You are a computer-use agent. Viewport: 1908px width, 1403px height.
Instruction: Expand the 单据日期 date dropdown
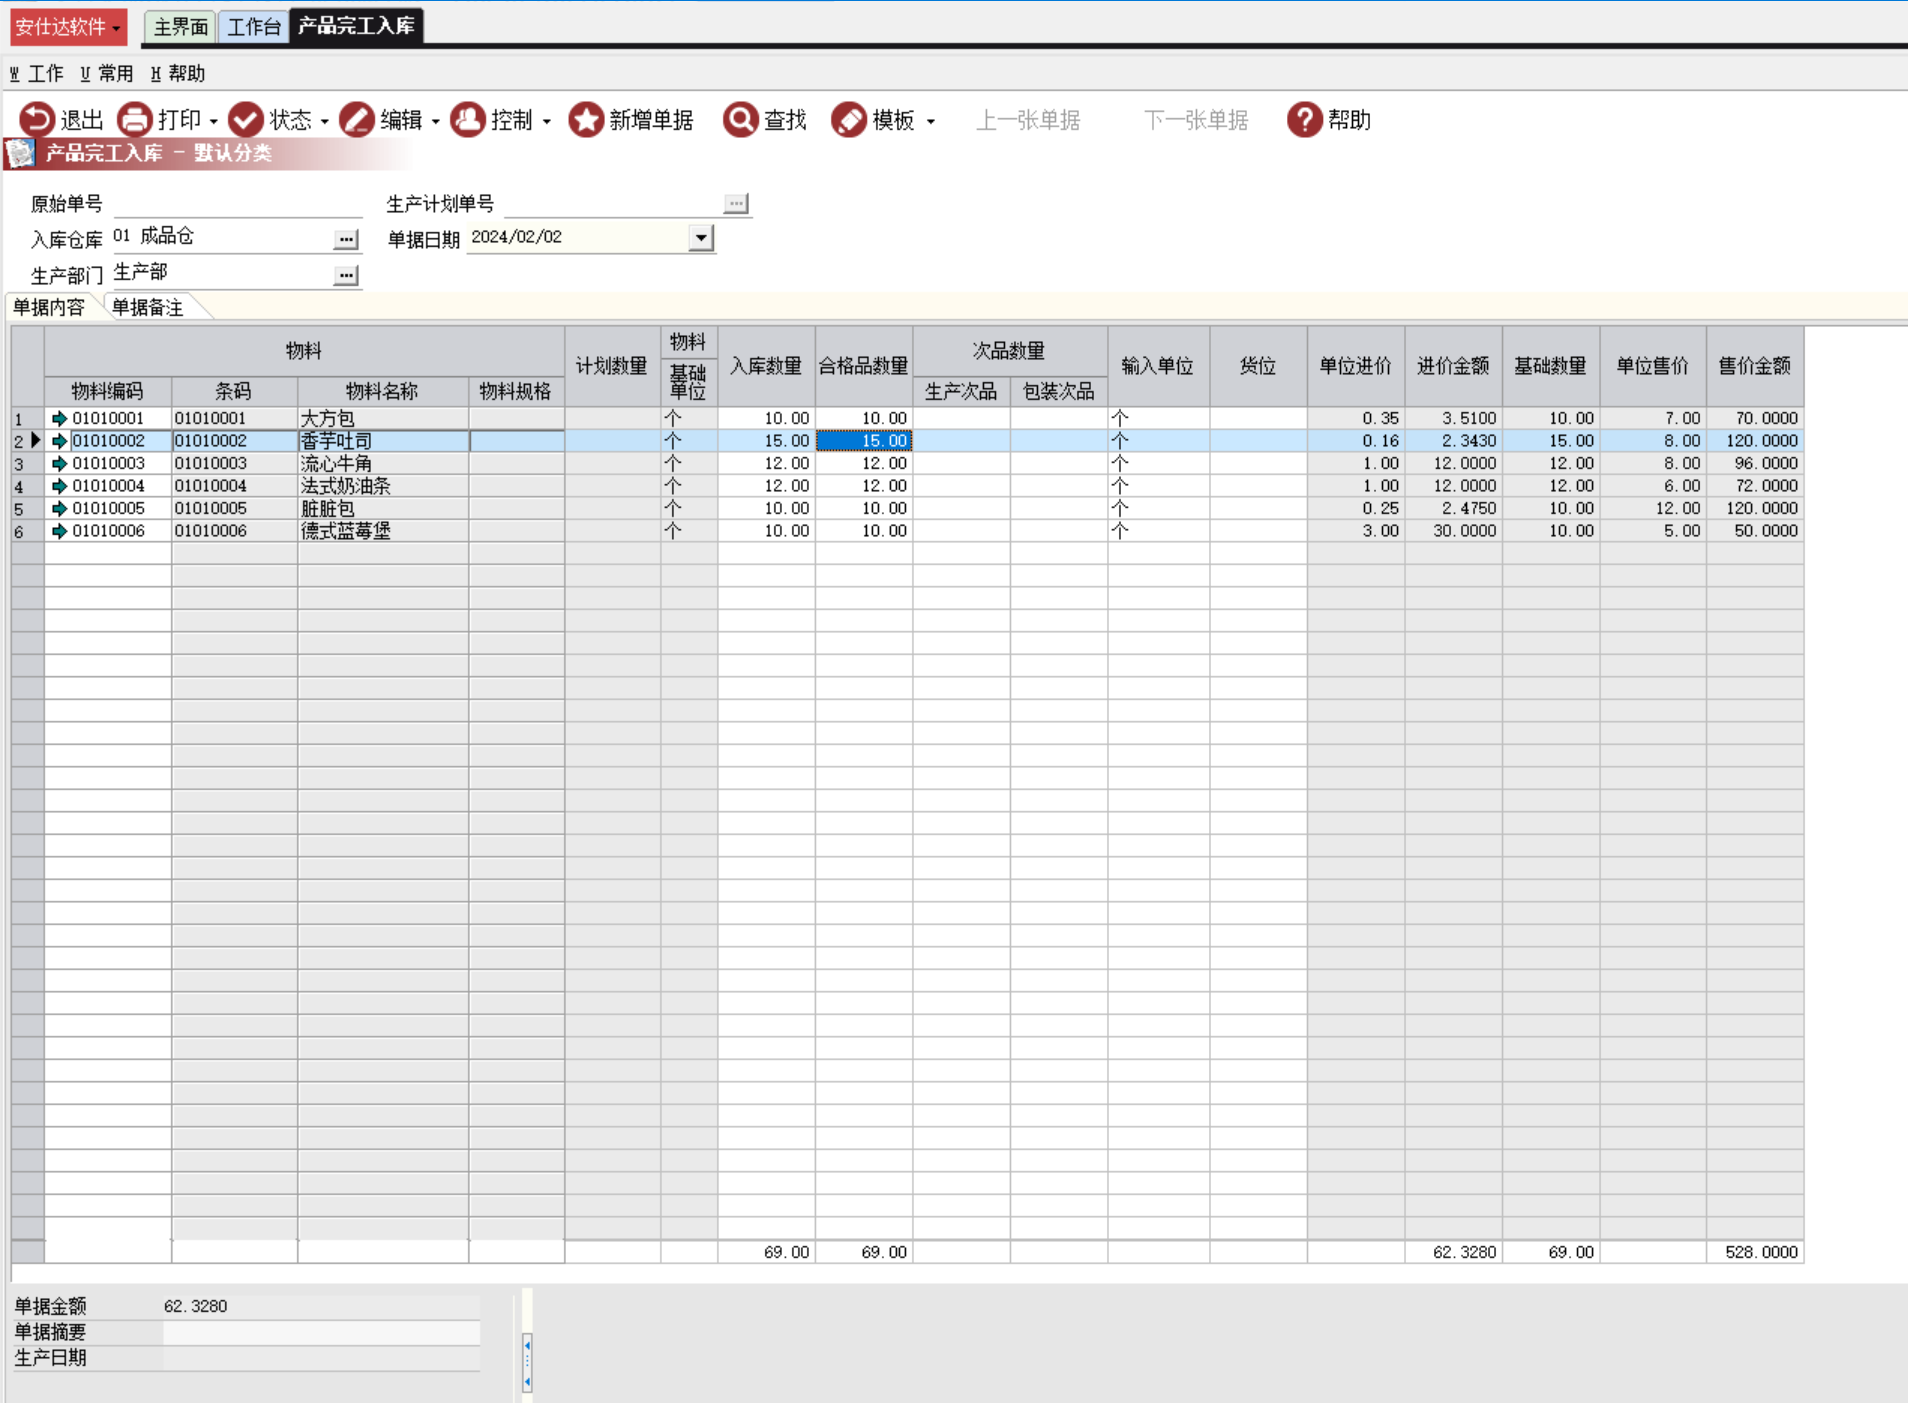coord(701,238)
